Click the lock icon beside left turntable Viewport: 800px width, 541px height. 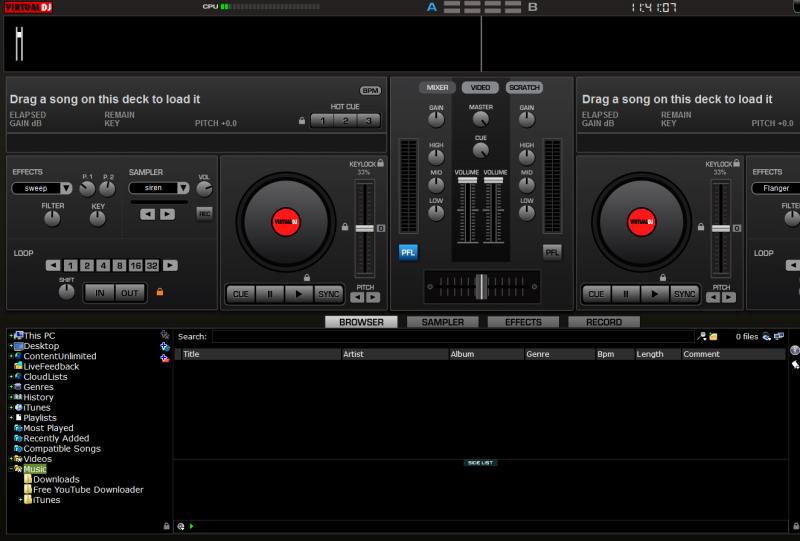[345, 227]
